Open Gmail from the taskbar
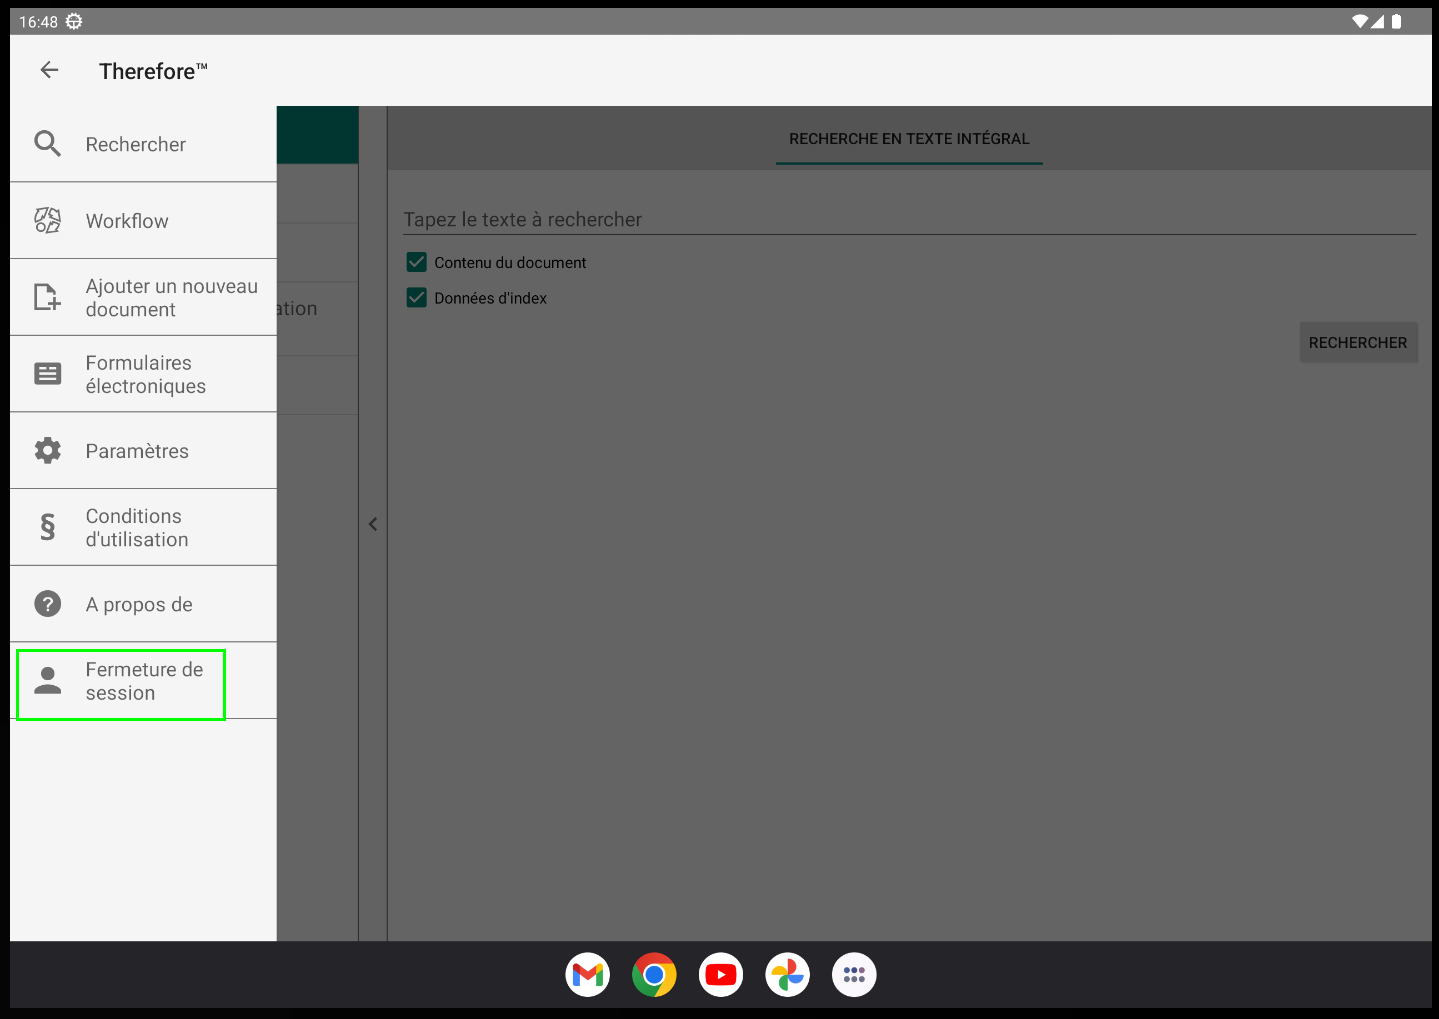 point(588,975)
